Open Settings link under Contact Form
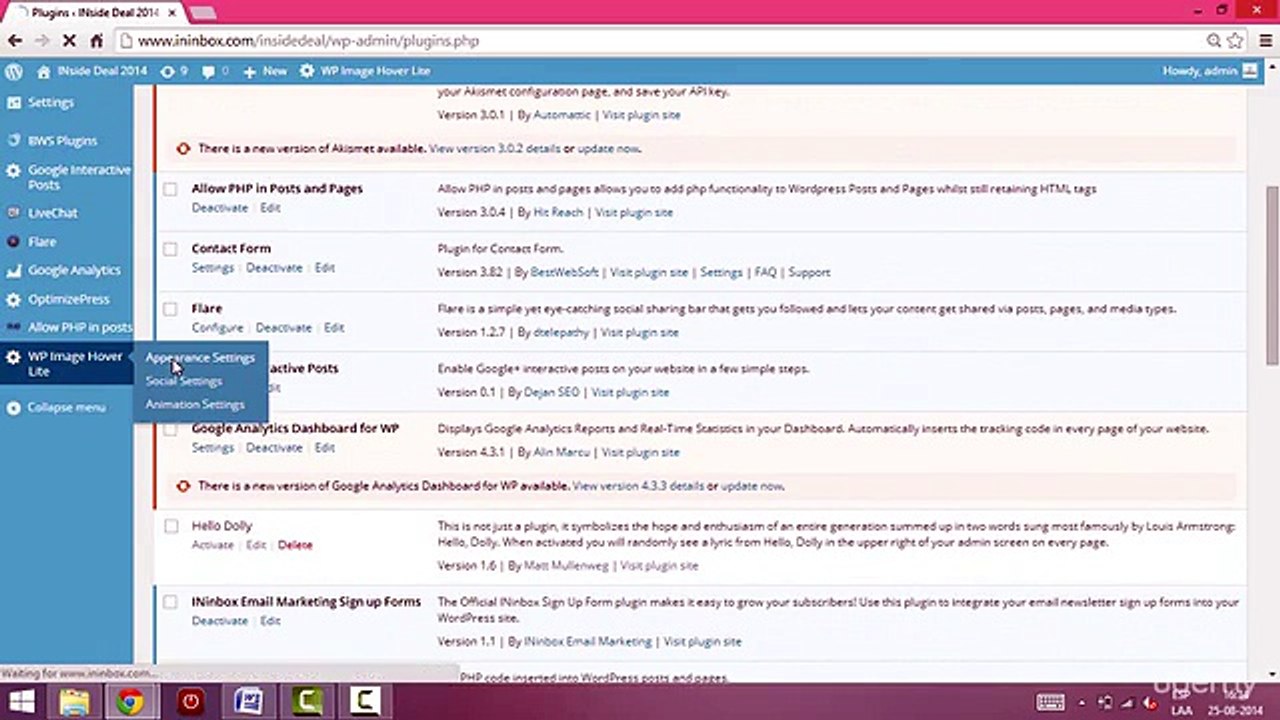The width and height of the screenshot is (1280, 720). pyautogui.click(x=213, y=268)
